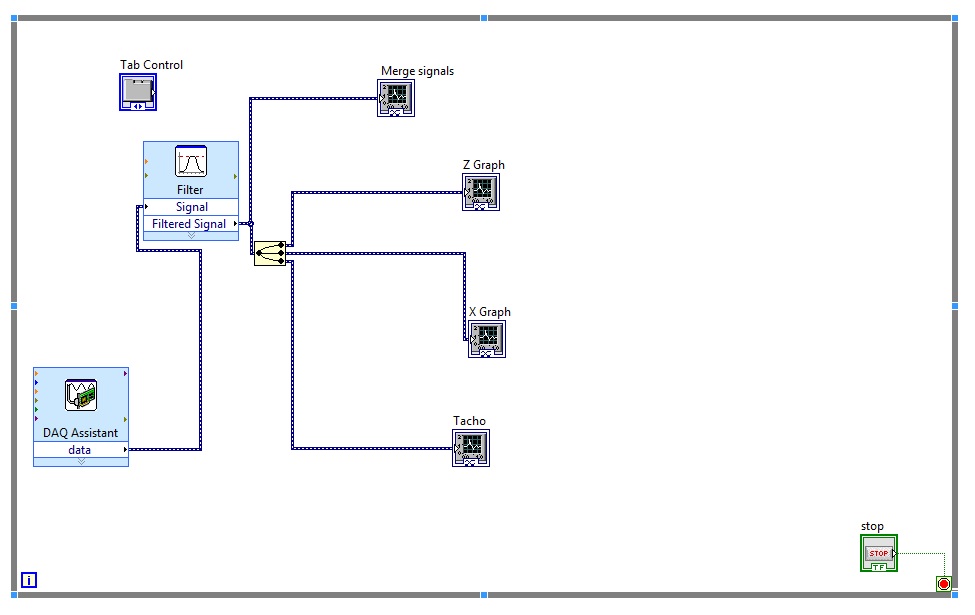The width and height of the screenshot is (975, 615).
Task: Expand the DAQ Assistant chevron below data
Action: click(80, 461)
